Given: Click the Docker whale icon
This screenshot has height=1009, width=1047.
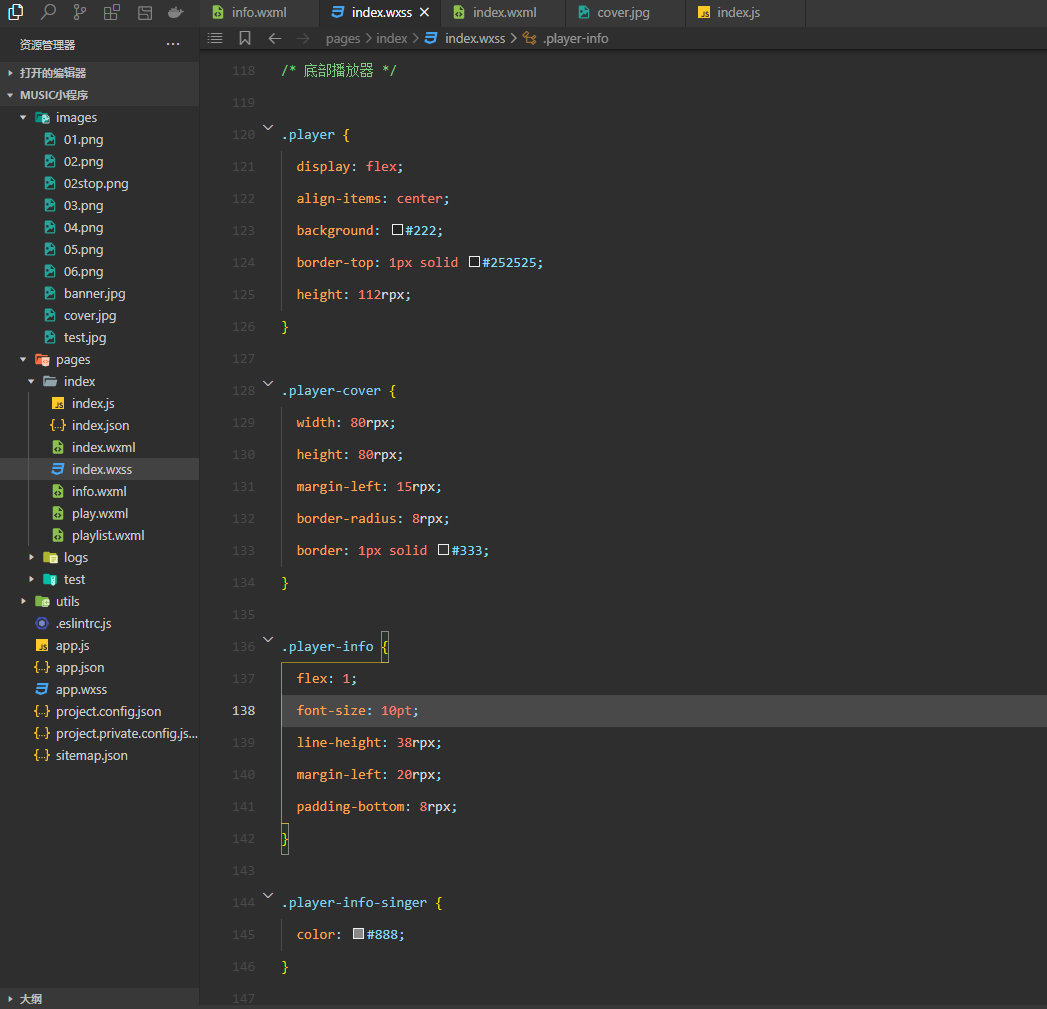Looking at the screenshot, I should [x=176, y=12].
